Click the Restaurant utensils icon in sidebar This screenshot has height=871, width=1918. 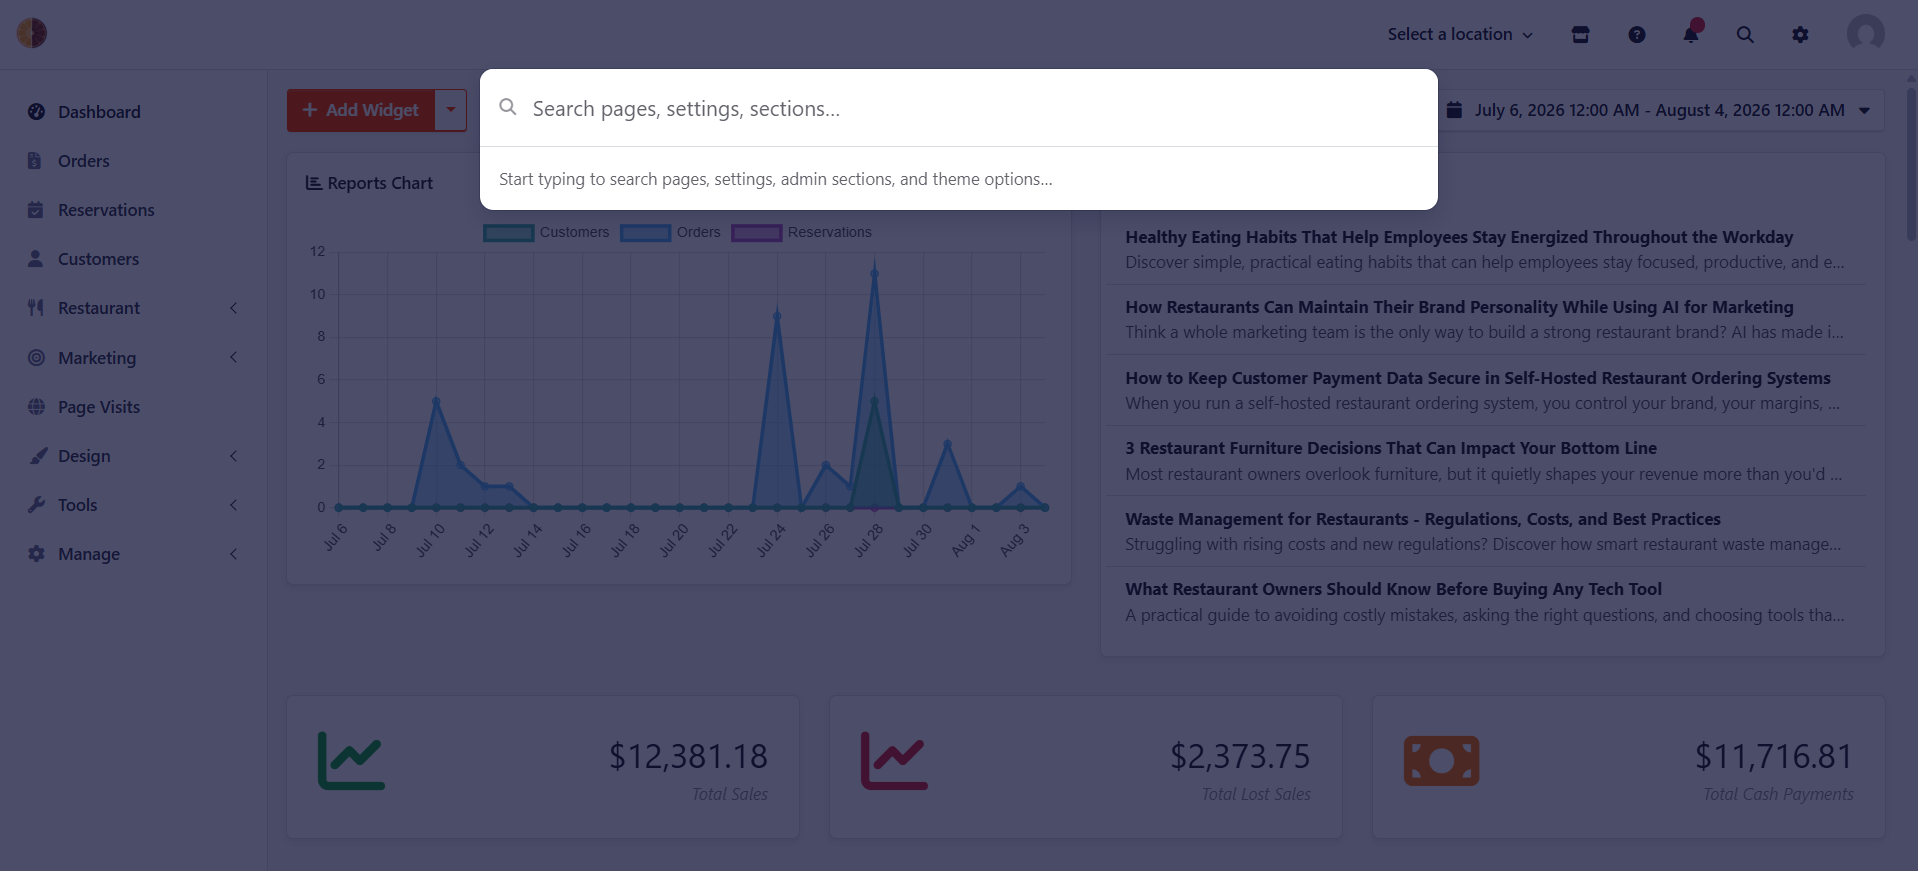(x=36, y=308)
